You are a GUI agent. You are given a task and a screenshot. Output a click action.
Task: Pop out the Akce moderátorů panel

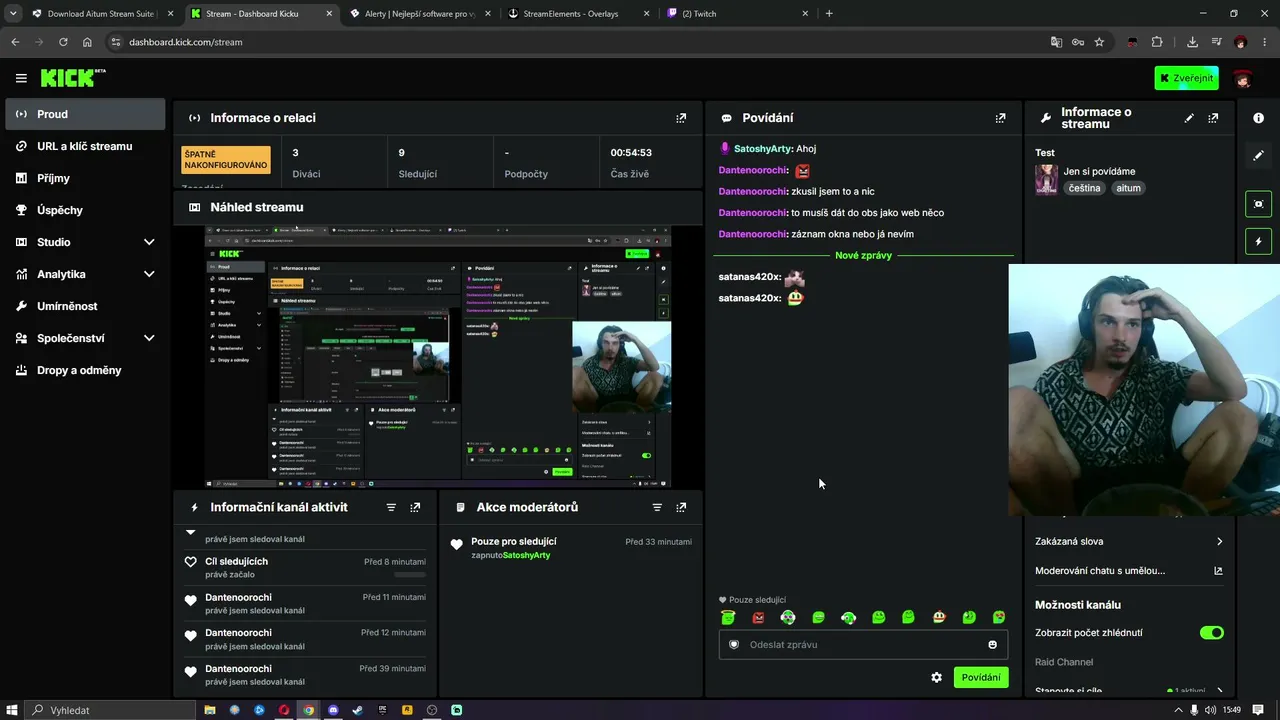pyautogui.click(x=681, y=508)
